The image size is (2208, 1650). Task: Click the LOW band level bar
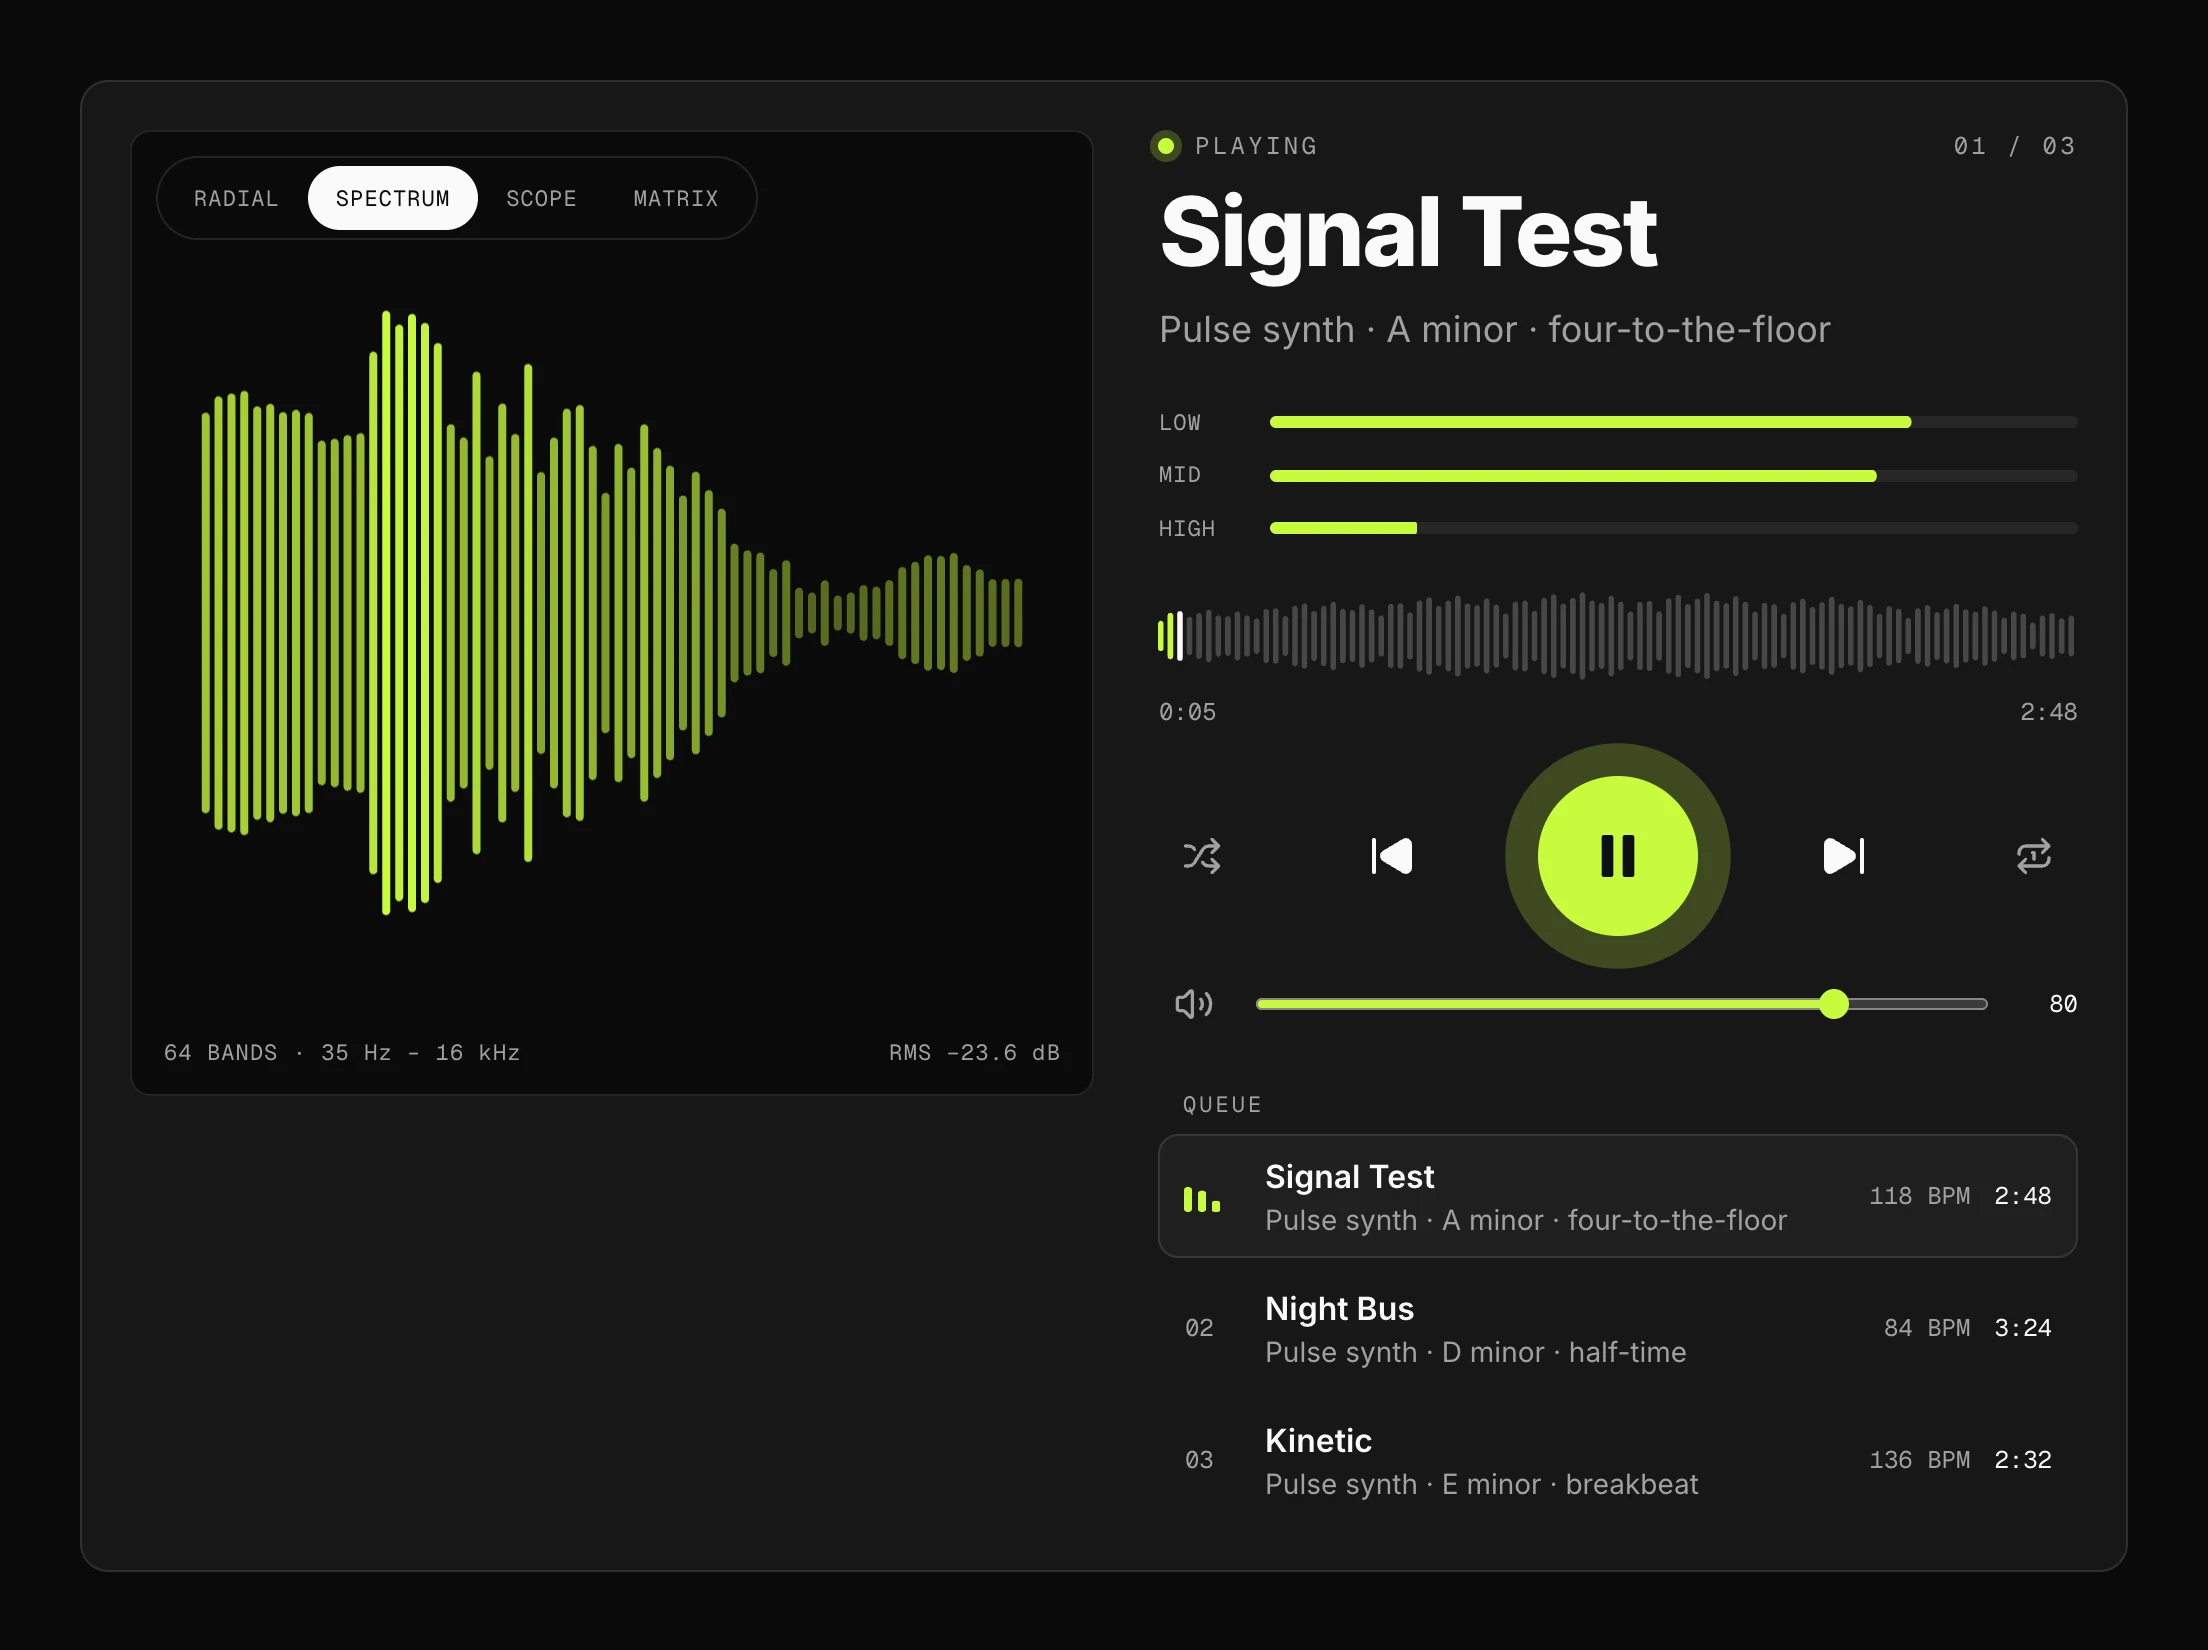[x=1673, y=422]
